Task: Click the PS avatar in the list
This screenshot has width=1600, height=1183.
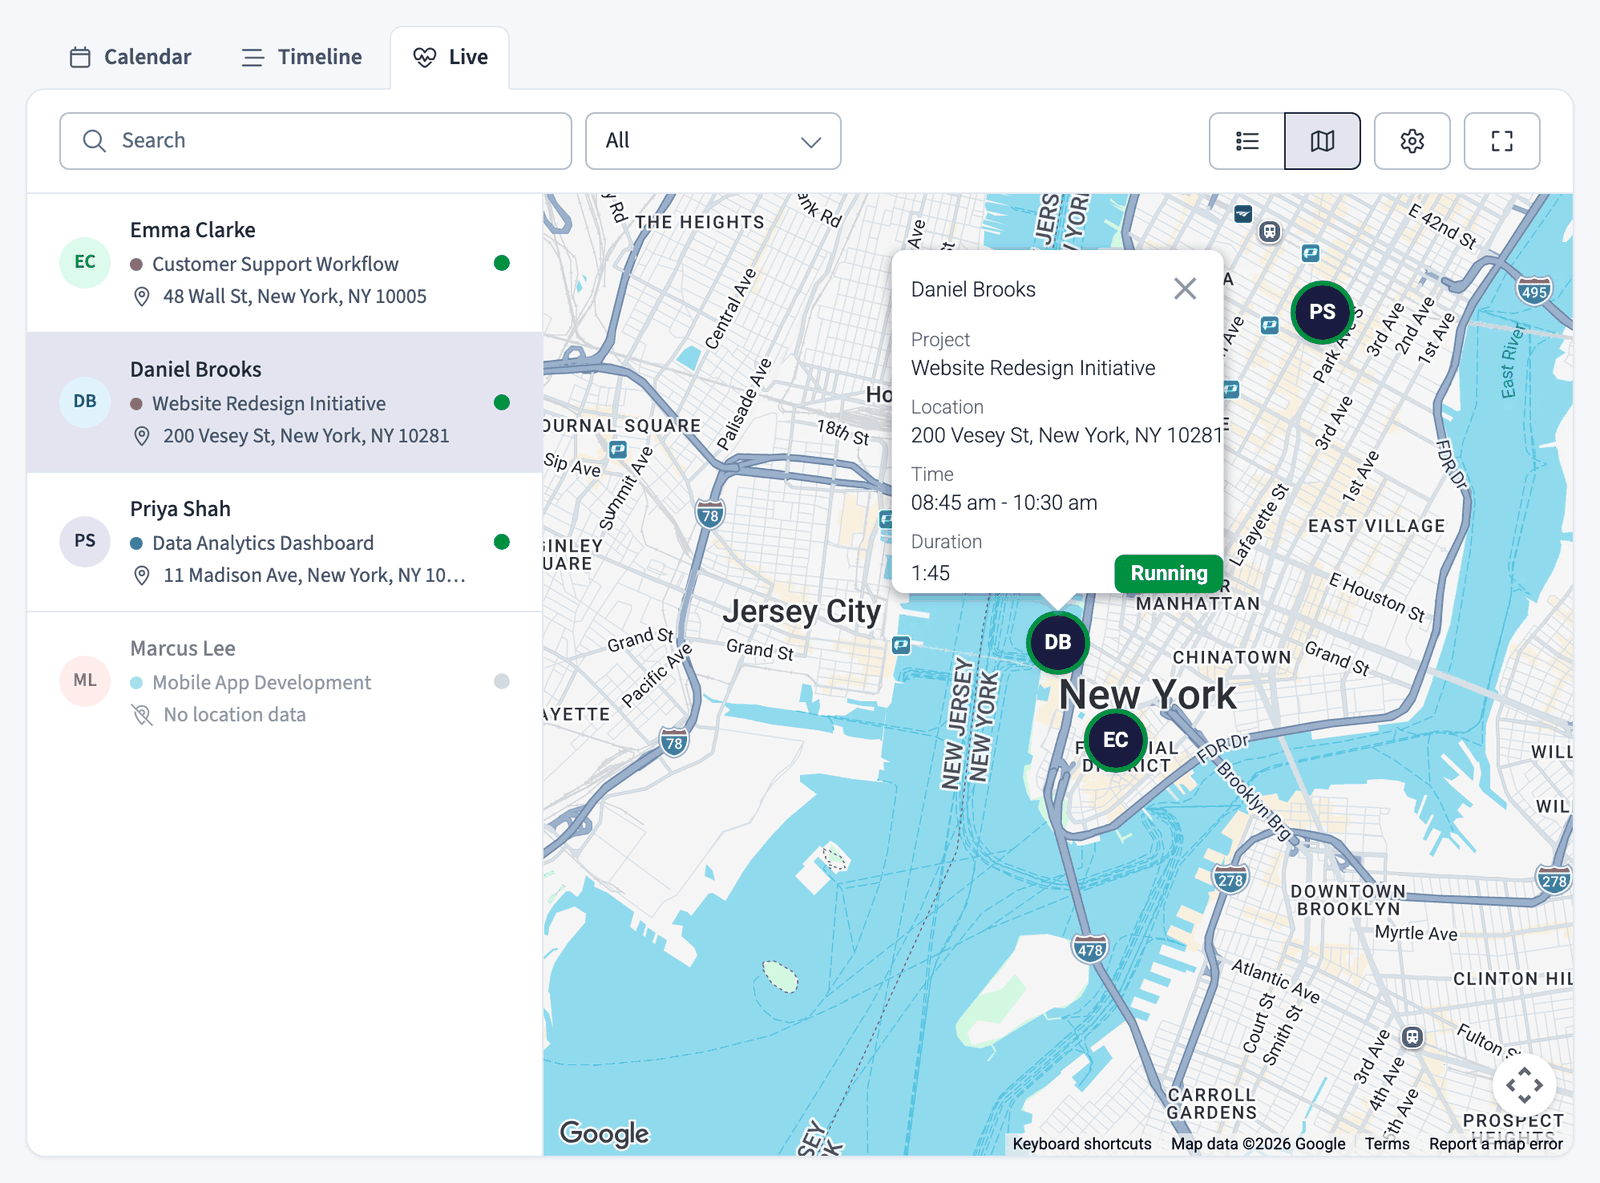Action: (x=85, y=541)
